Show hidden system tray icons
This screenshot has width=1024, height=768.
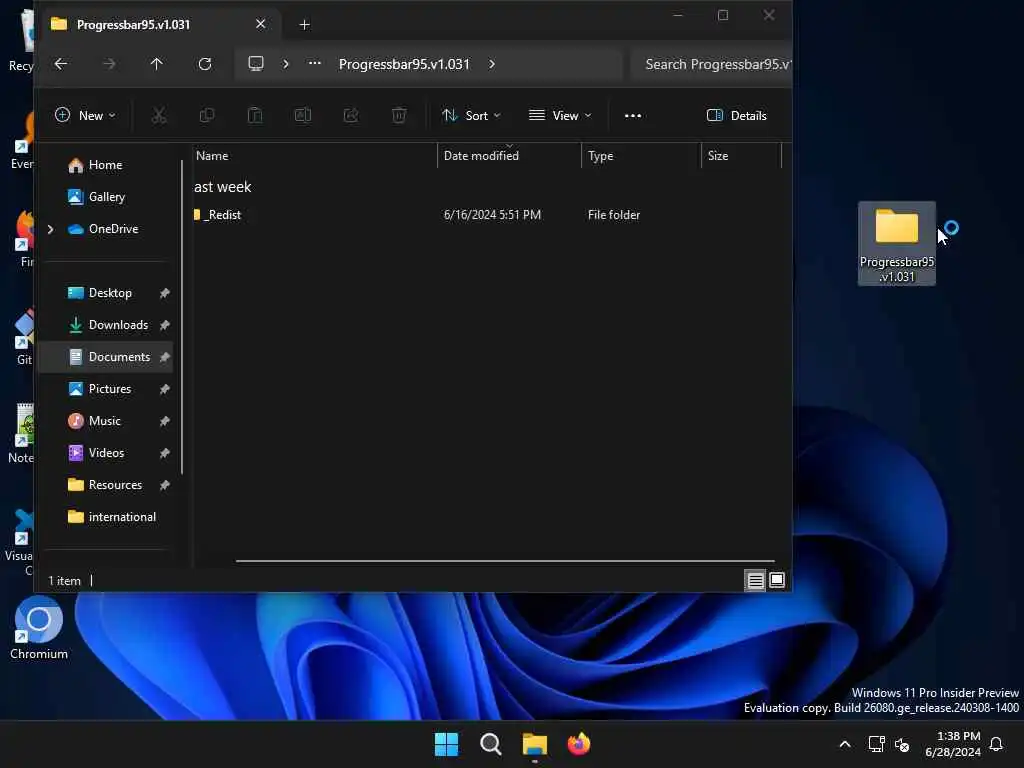844,744
